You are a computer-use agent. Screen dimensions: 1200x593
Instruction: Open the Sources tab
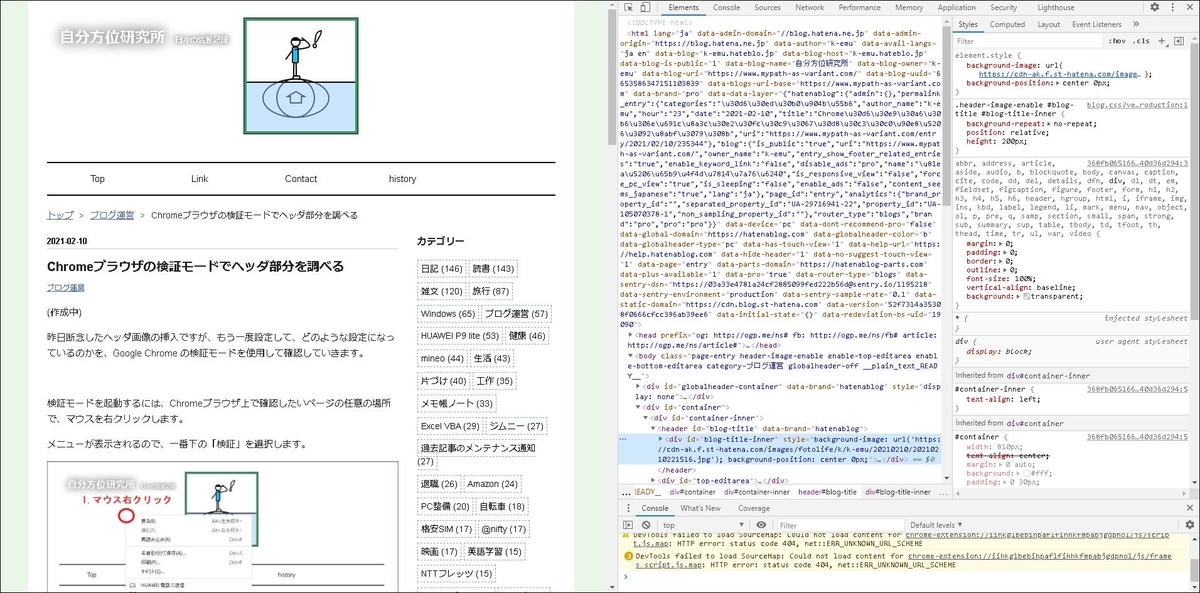768,7
